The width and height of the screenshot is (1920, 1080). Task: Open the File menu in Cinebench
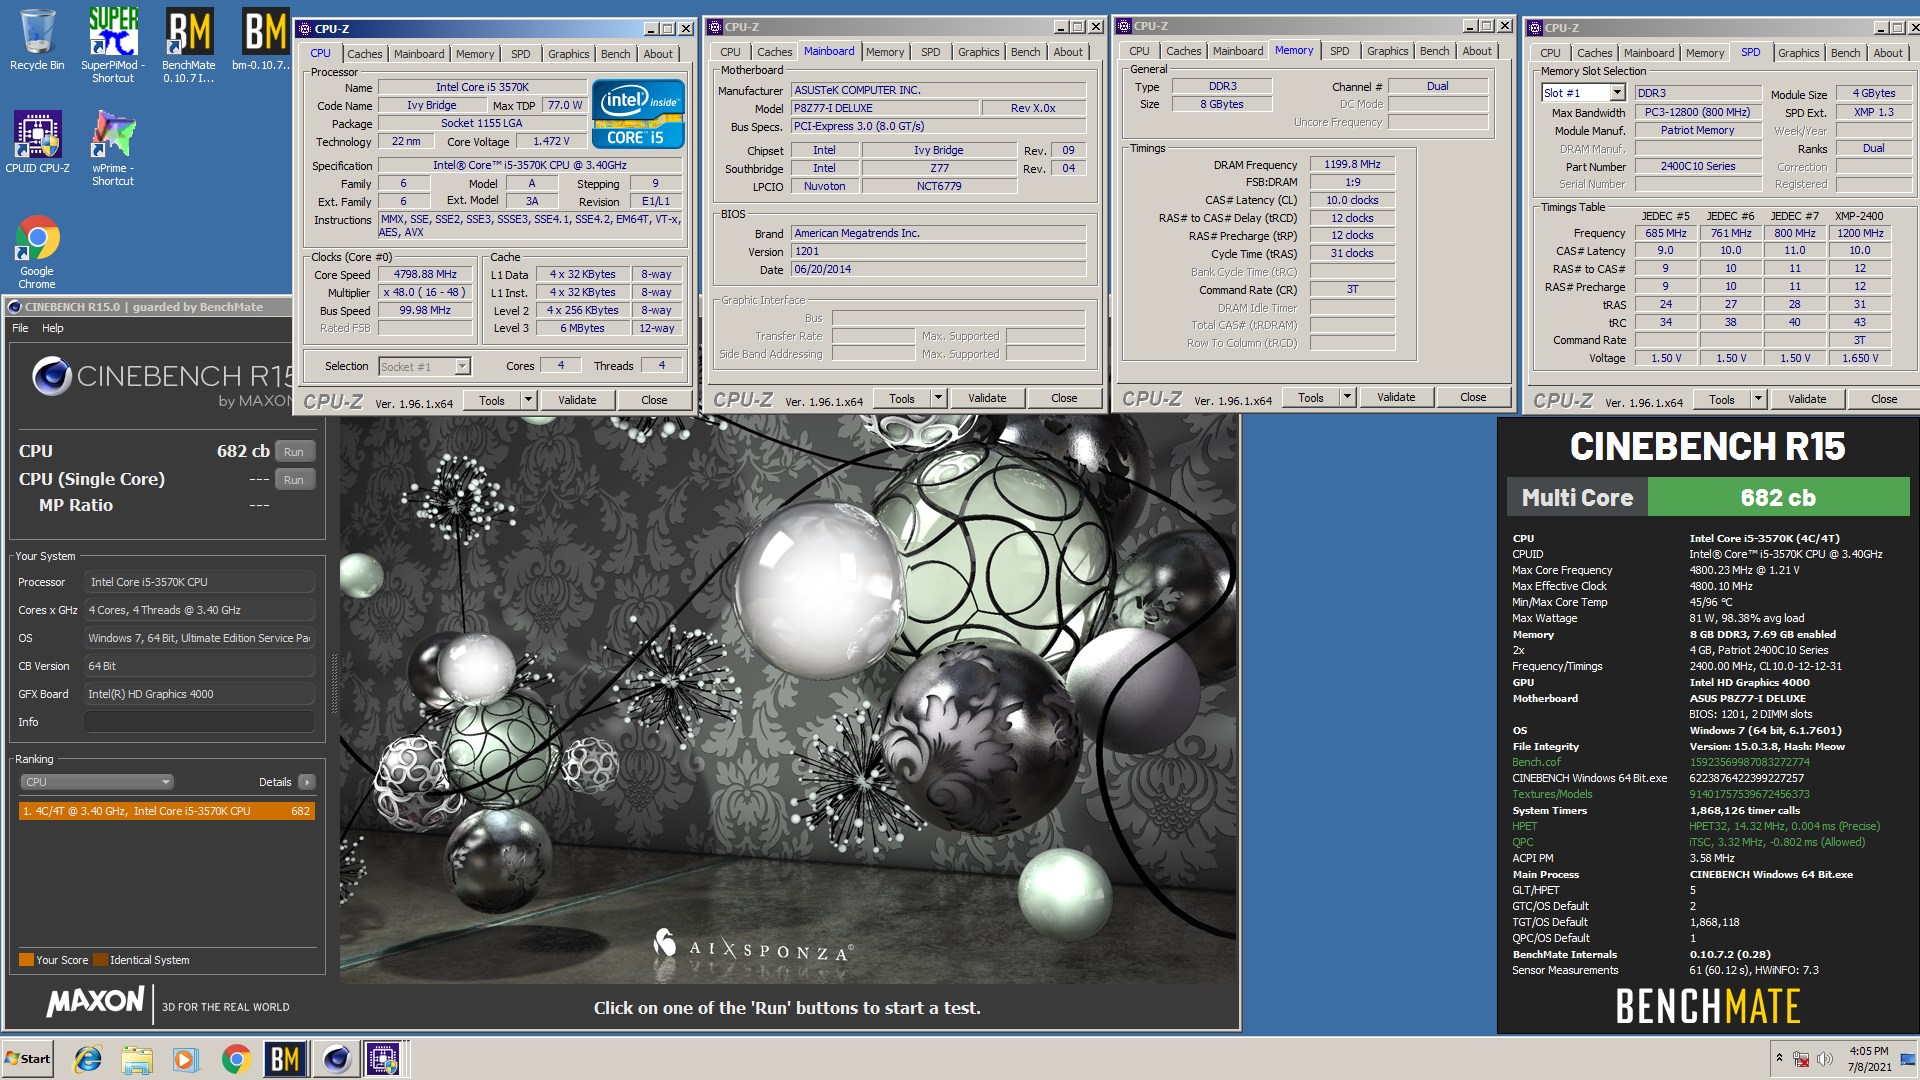(x=20, y=328)
